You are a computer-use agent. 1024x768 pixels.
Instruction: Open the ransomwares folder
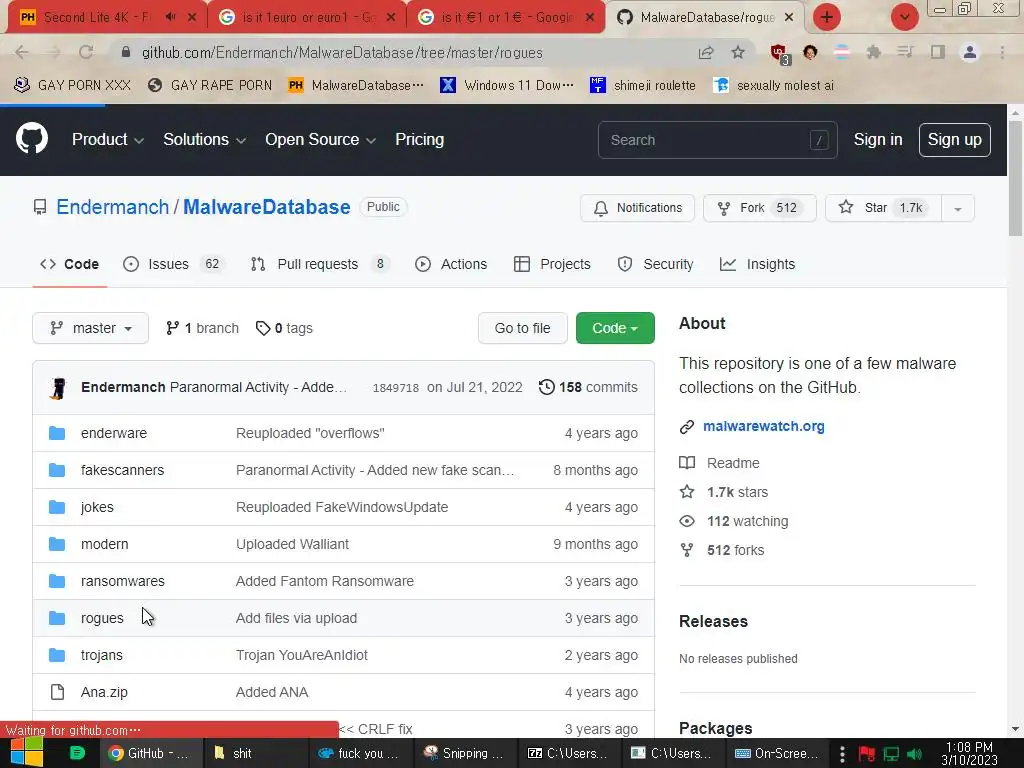click(x=123, y=581)
